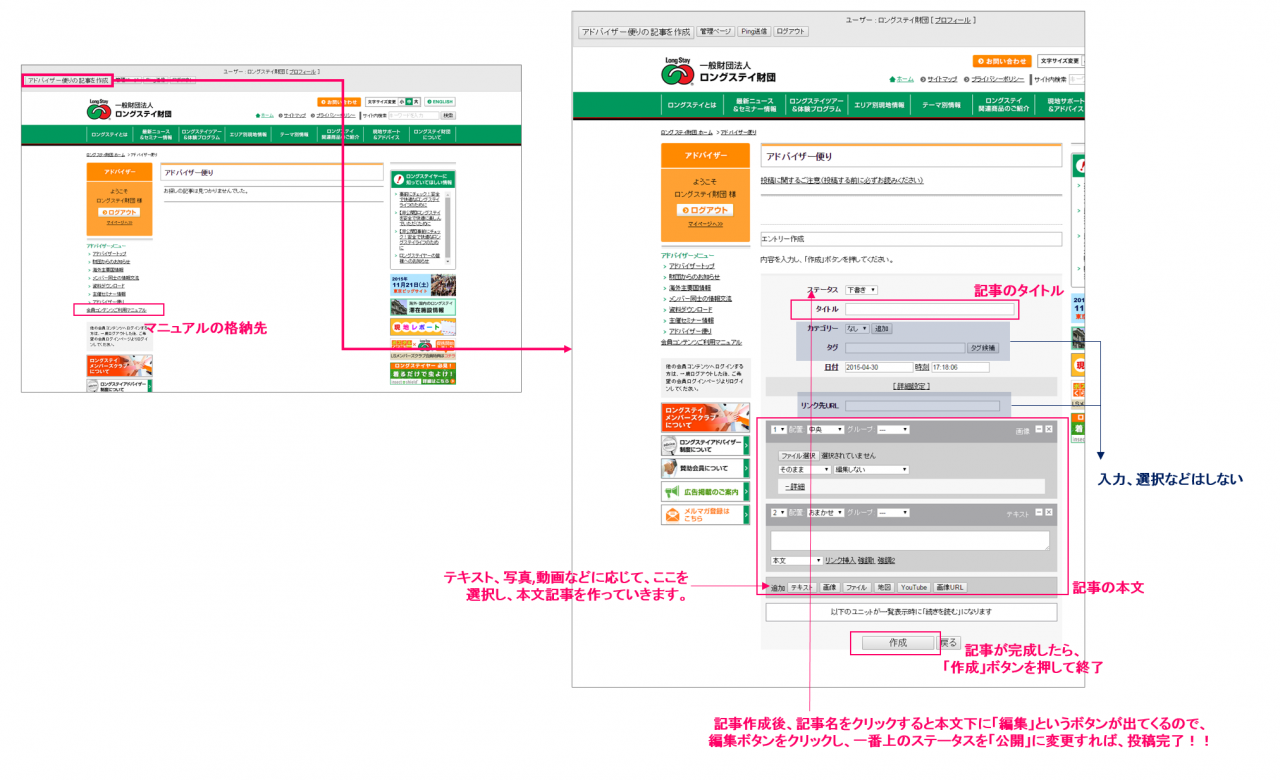Open テーマ別情報 nav menu right screenshot
This screenshot has width=1280, height=780.
coord(940,105)
